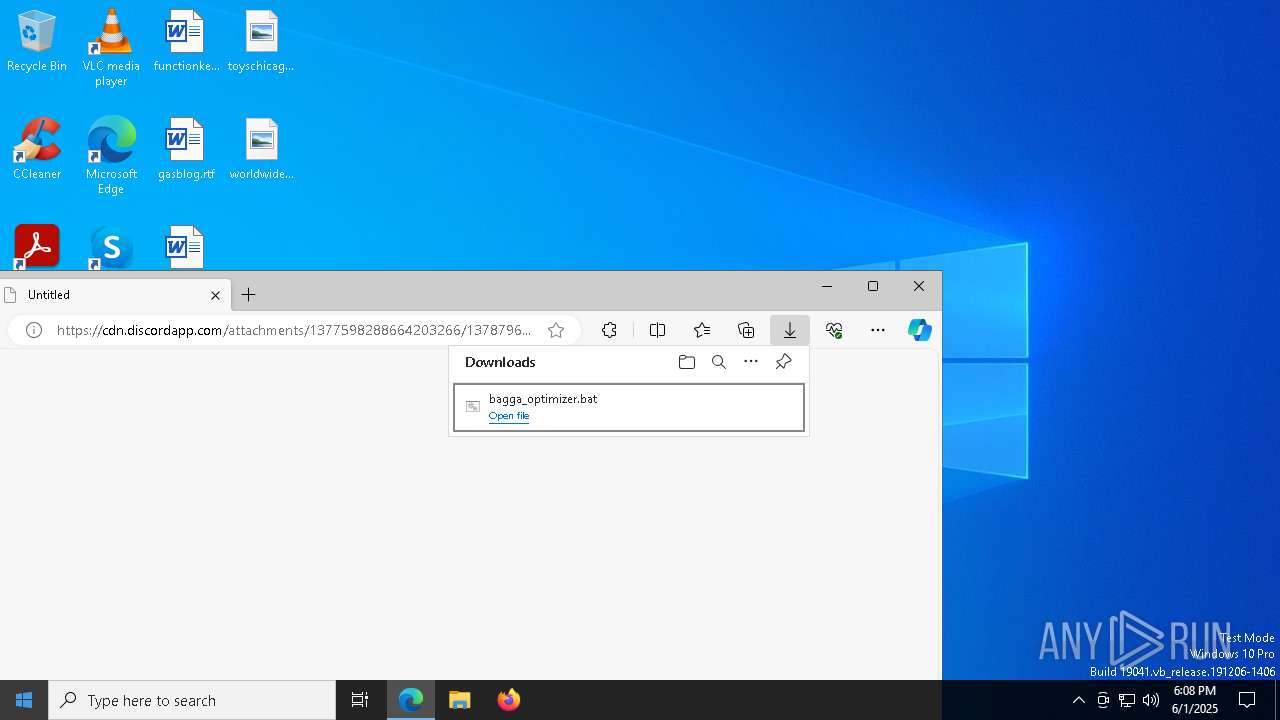Click the Untitled browser tab

(x=115, y=295)
